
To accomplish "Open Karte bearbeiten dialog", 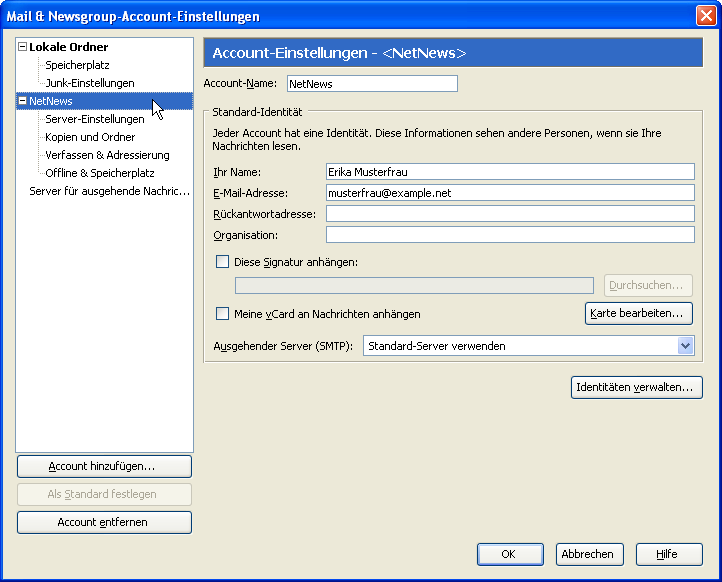I will [638, 314].
